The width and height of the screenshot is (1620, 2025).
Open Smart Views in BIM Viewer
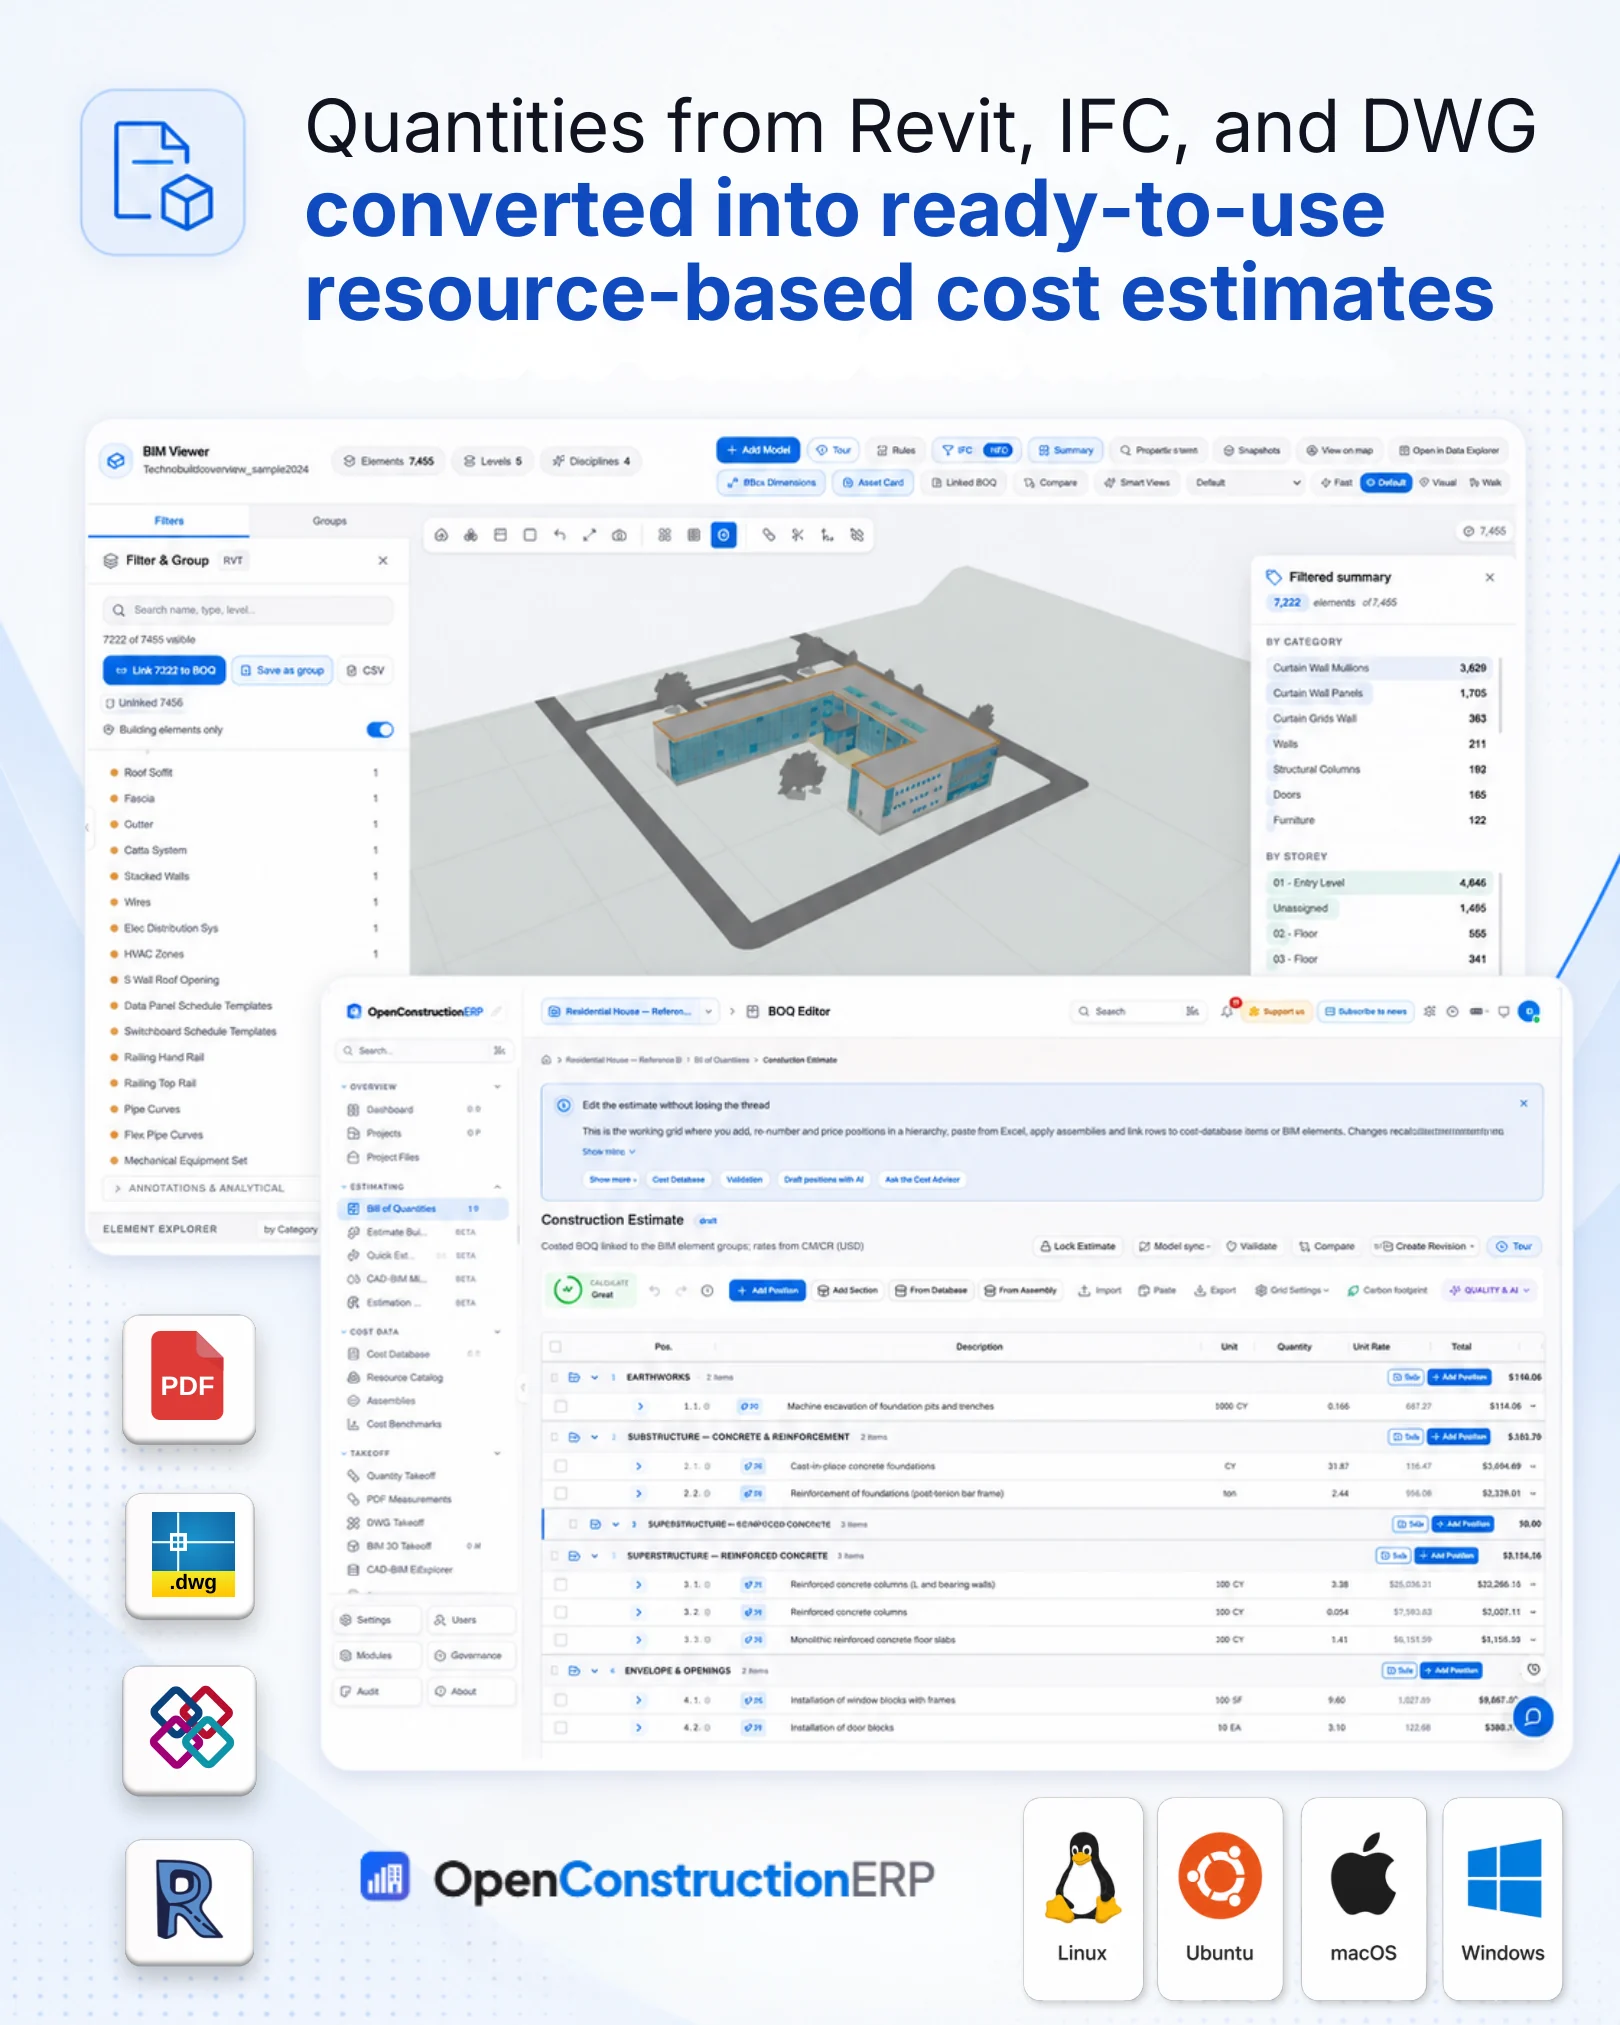click(x=1137, y=482)
